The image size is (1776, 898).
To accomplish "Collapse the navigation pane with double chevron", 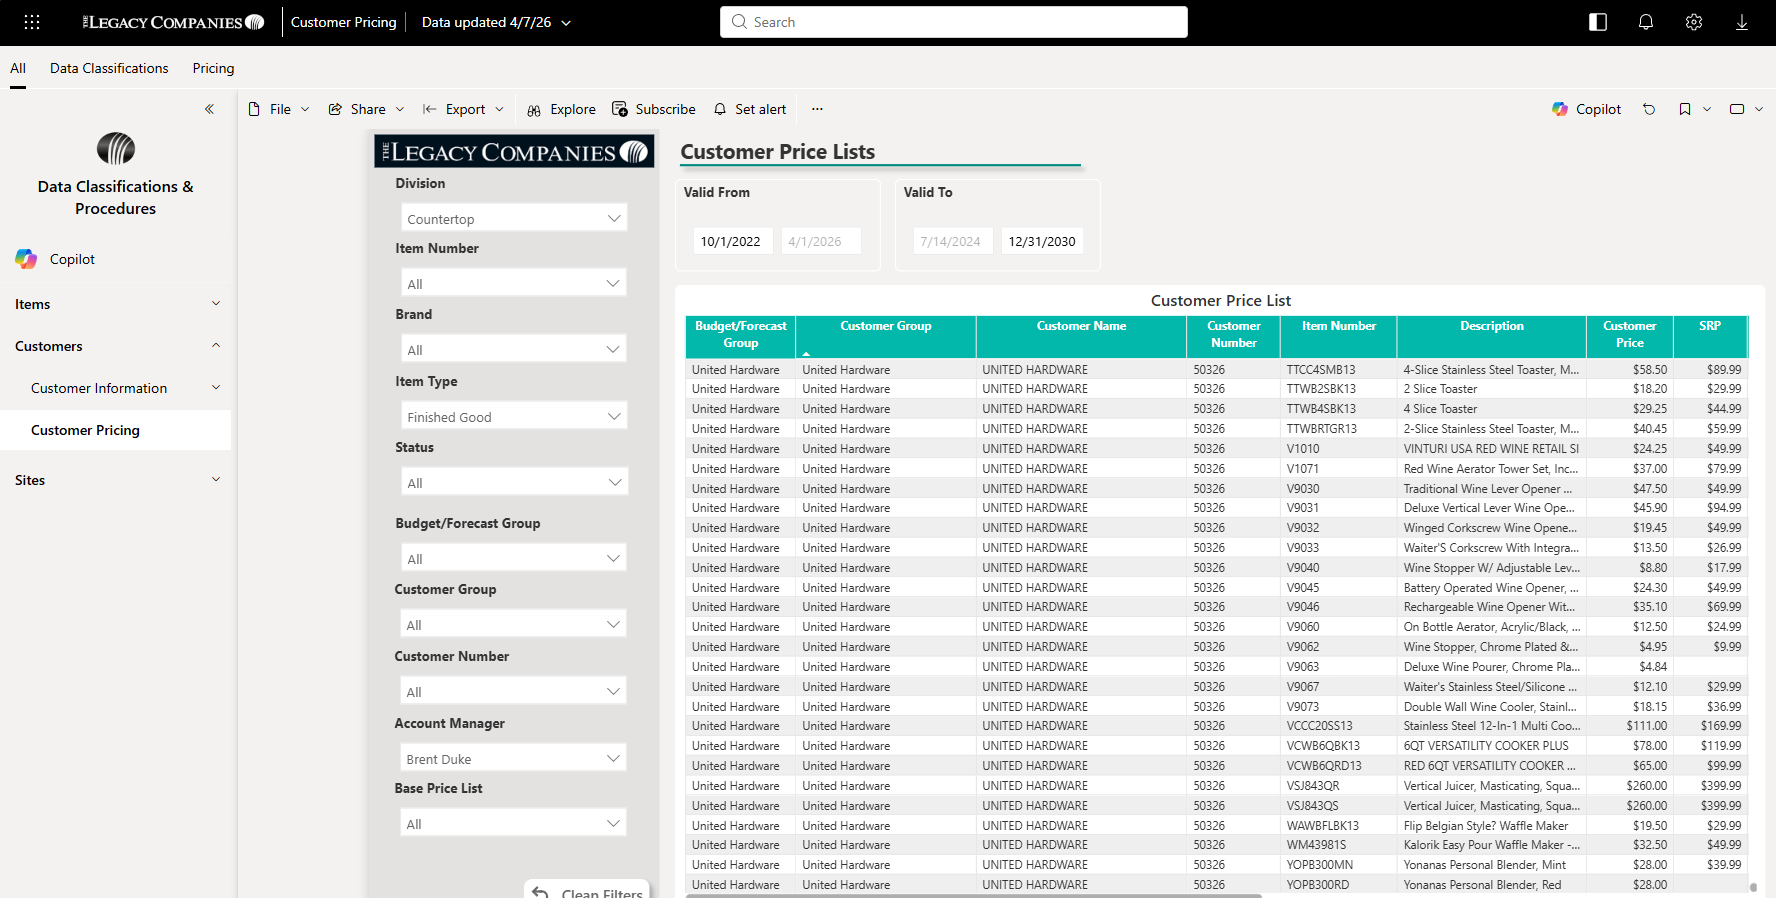I will (209, 109).
